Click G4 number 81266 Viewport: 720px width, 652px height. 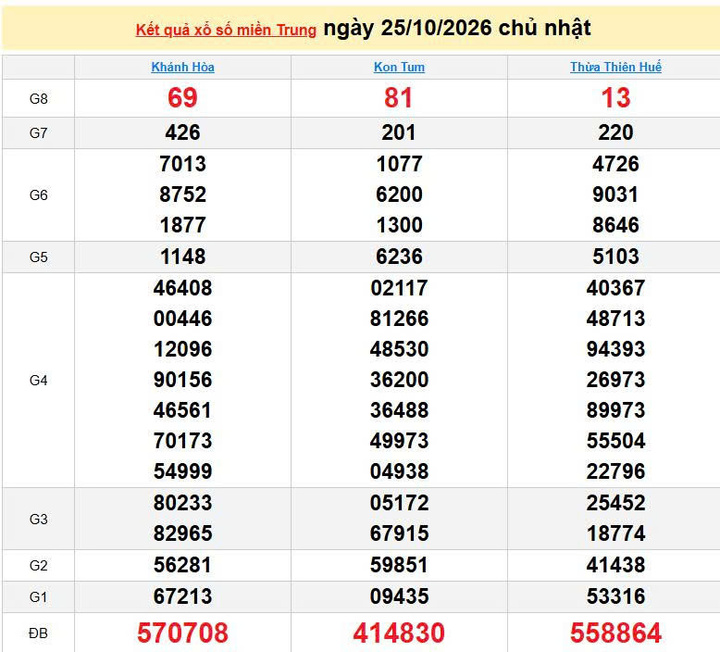(399, 319)
